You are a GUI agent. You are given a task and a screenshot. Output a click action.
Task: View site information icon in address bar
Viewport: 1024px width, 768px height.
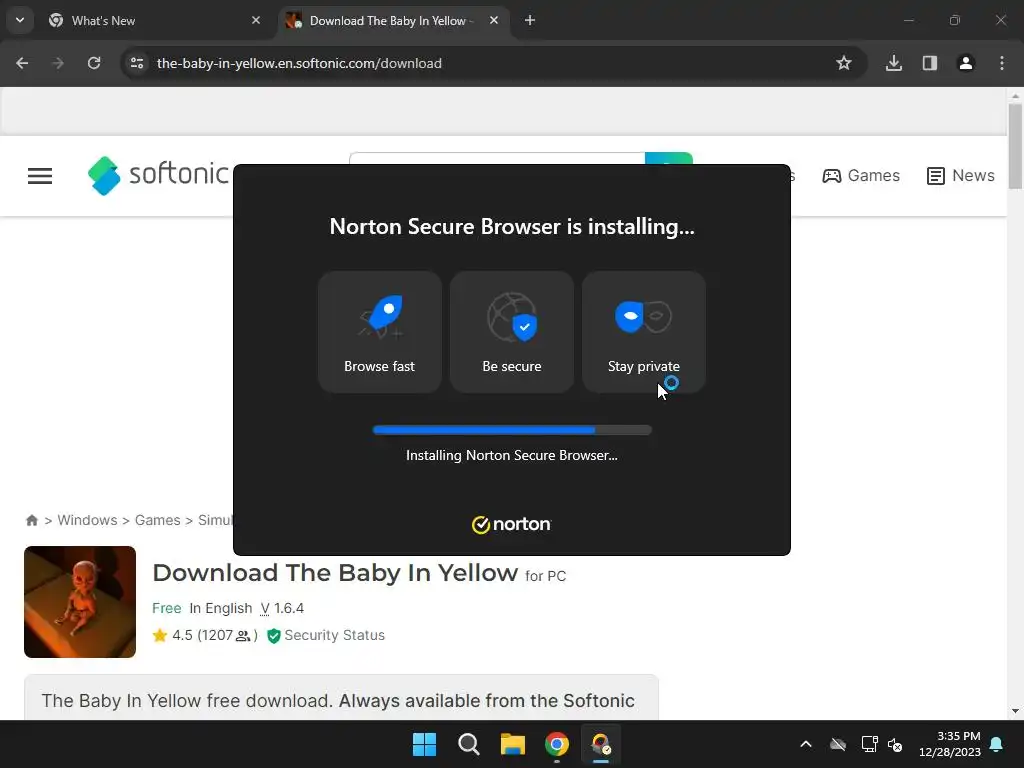point(137,63)
